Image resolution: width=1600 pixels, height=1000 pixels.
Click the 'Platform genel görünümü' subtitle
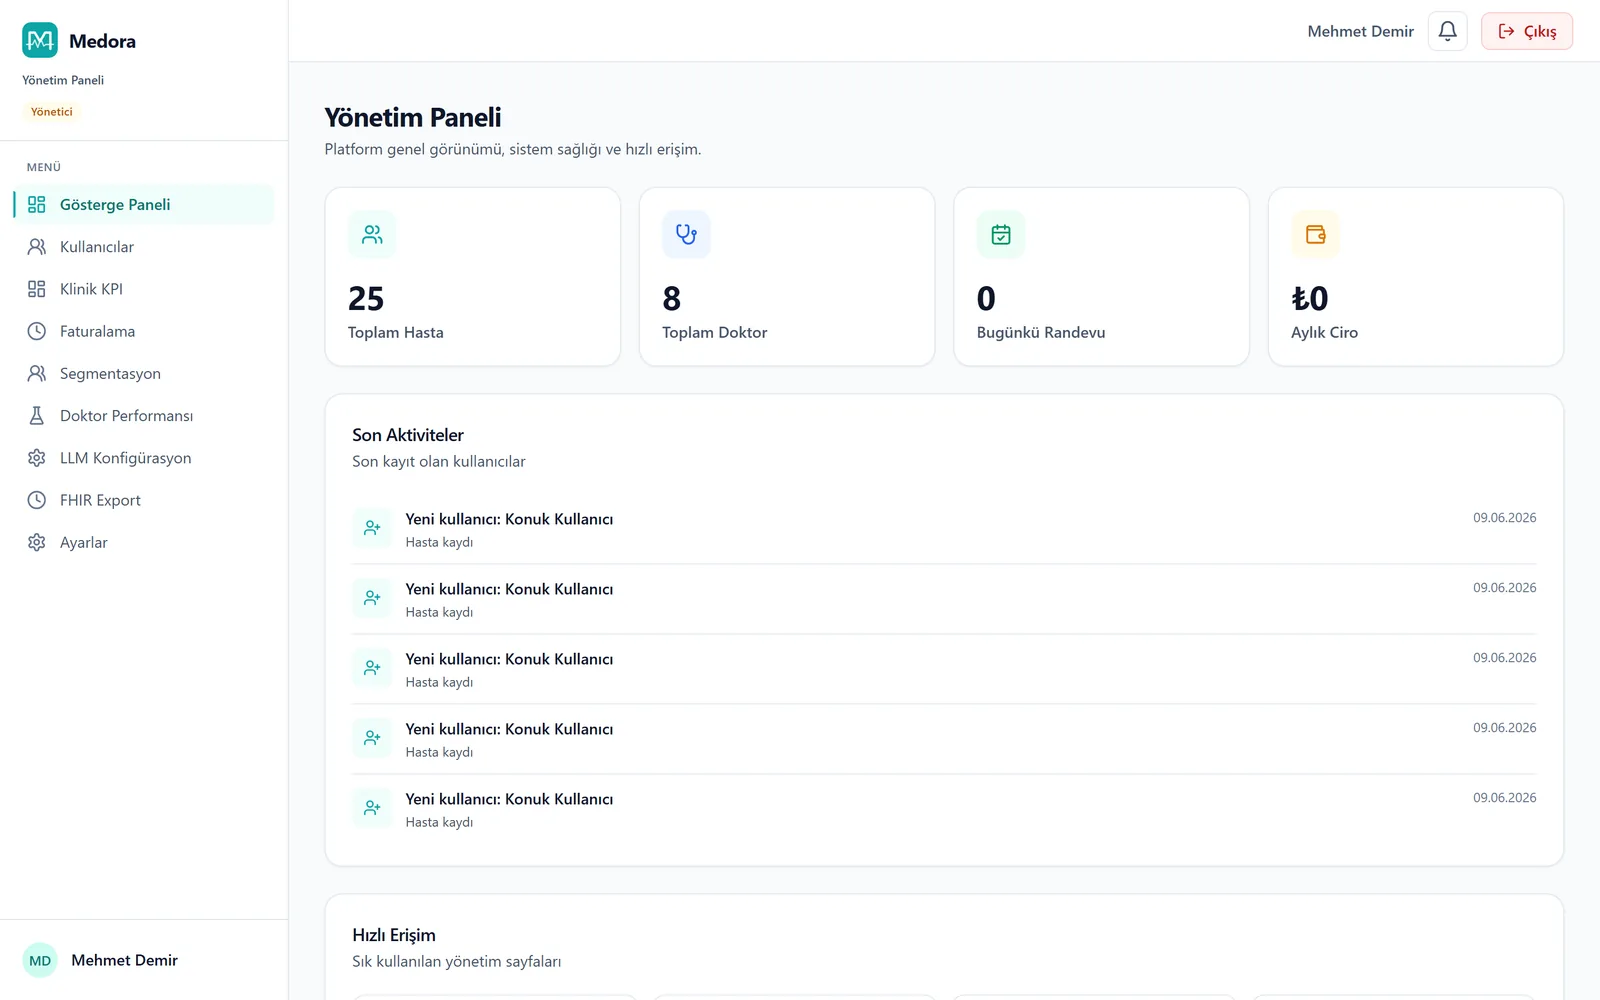(x=513, y=149)
